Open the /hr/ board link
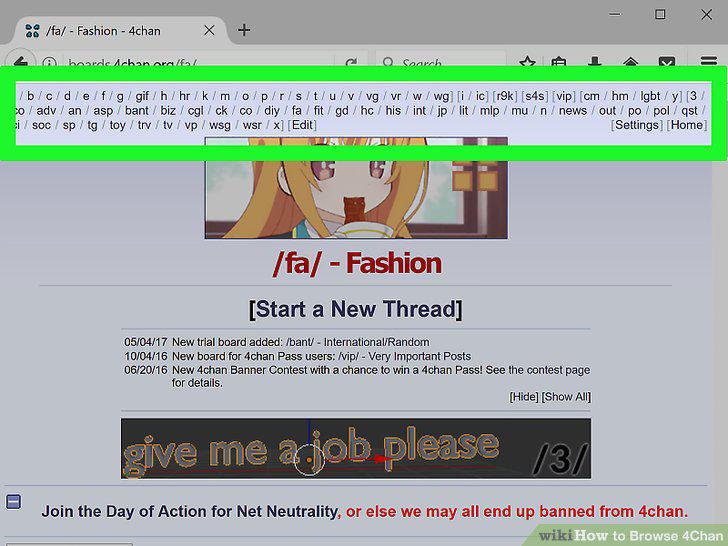This screenshot has height=546, width=728. click(x=184, y=96)
